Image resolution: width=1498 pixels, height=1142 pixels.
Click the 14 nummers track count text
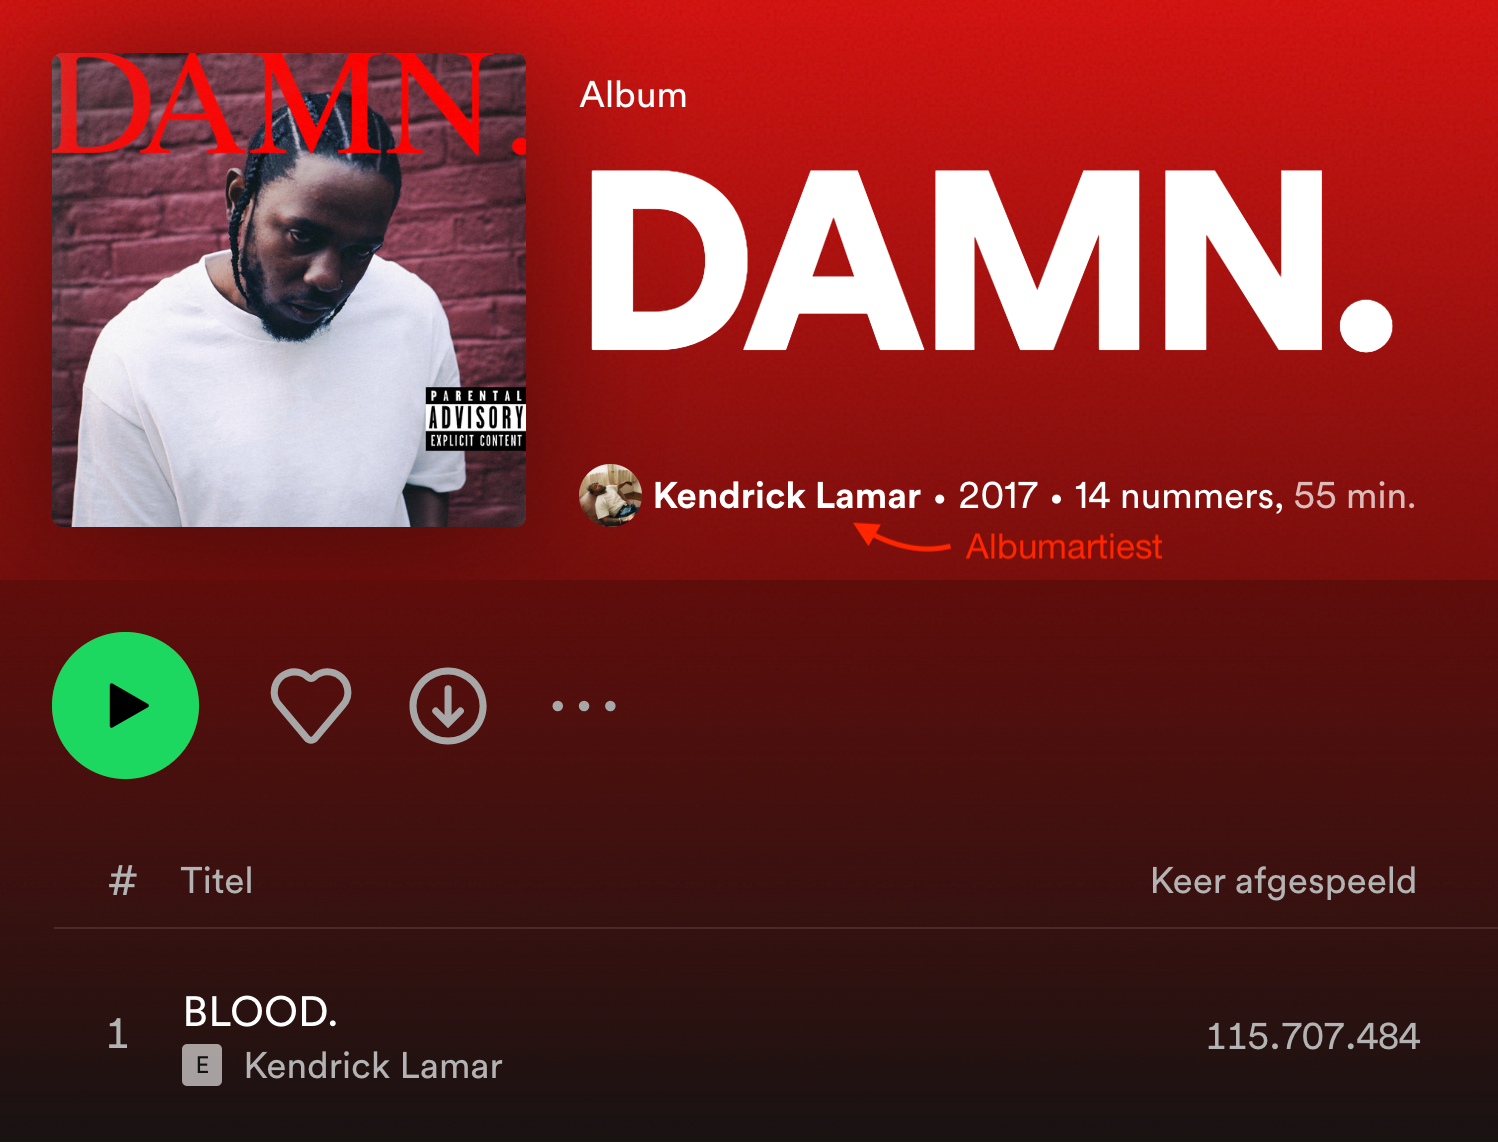1179,496
